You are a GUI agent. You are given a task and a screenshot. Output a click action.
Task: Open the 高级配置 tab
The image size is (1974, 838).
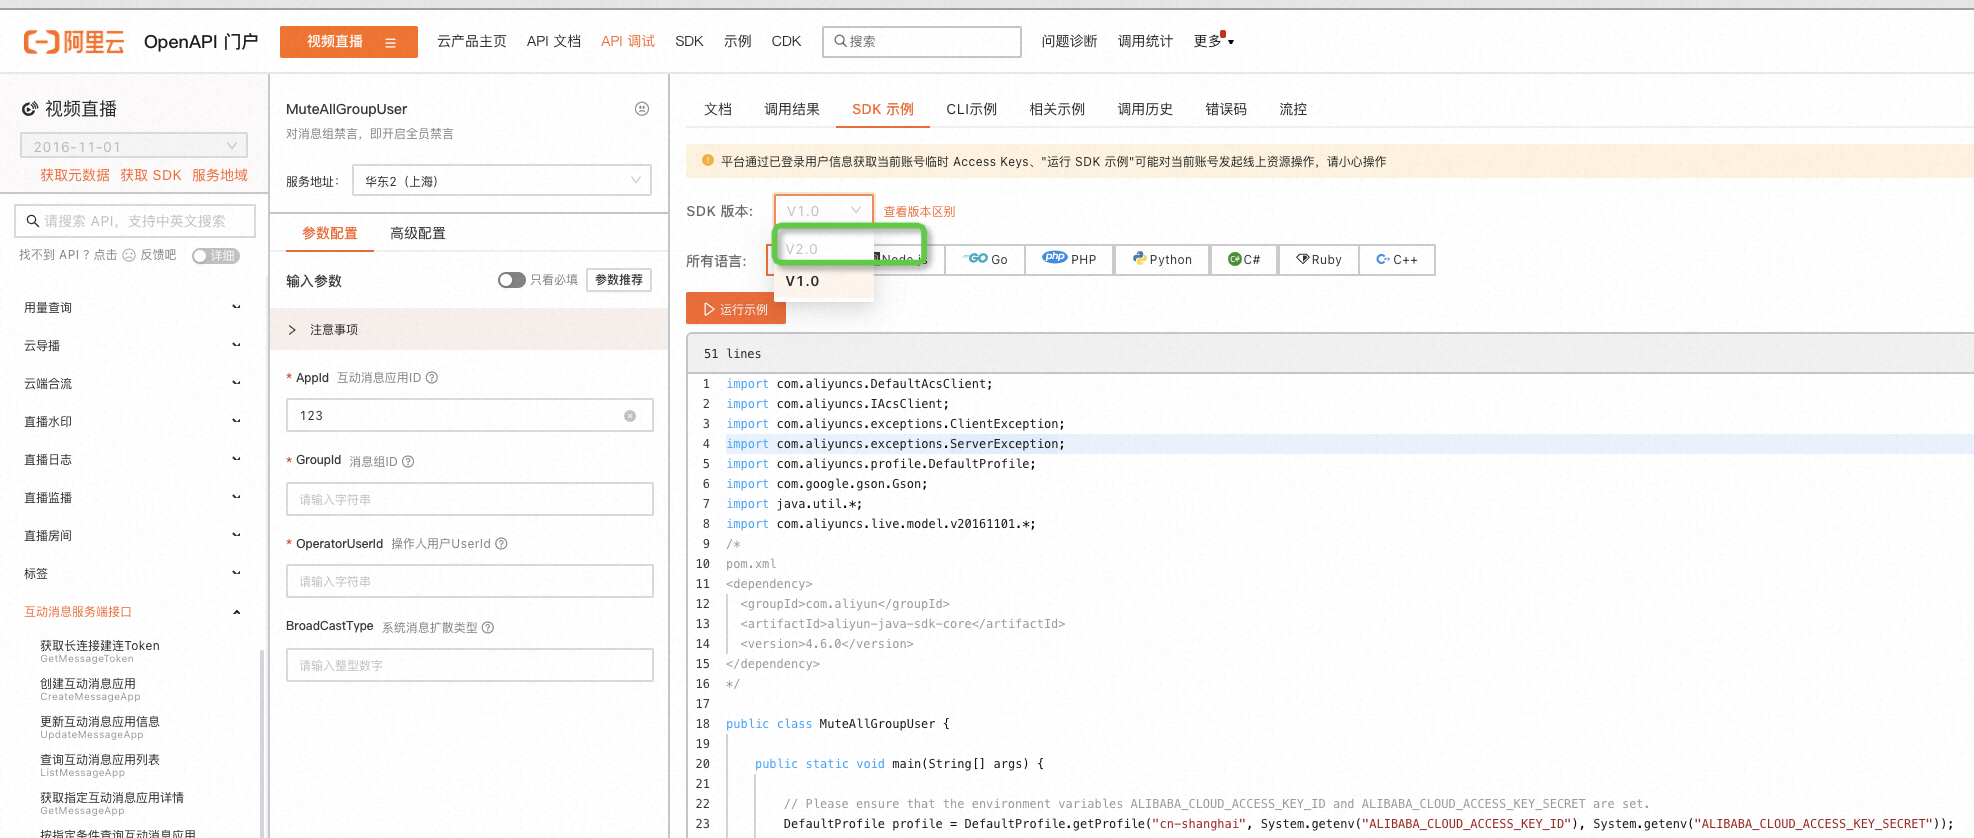coord(418,233)
